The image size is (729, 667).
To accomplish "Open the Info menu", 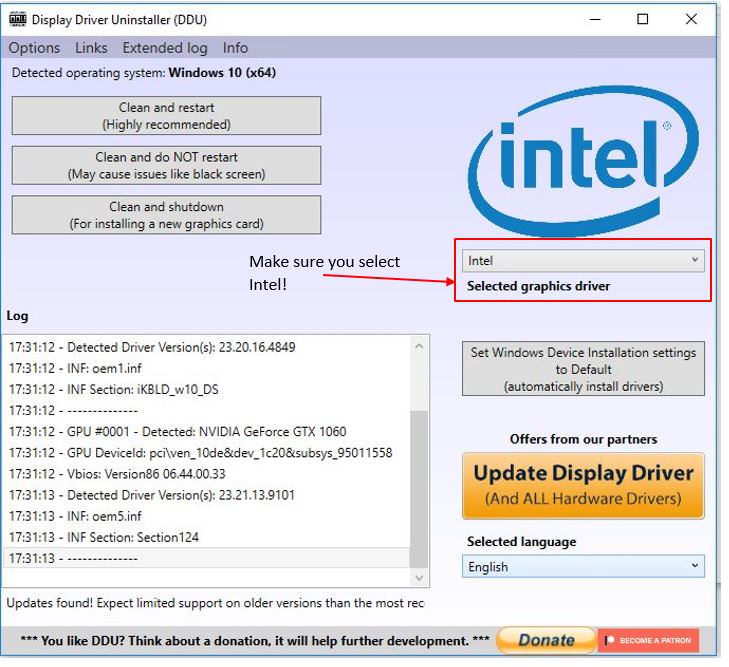I will click(x=235, y=48).
